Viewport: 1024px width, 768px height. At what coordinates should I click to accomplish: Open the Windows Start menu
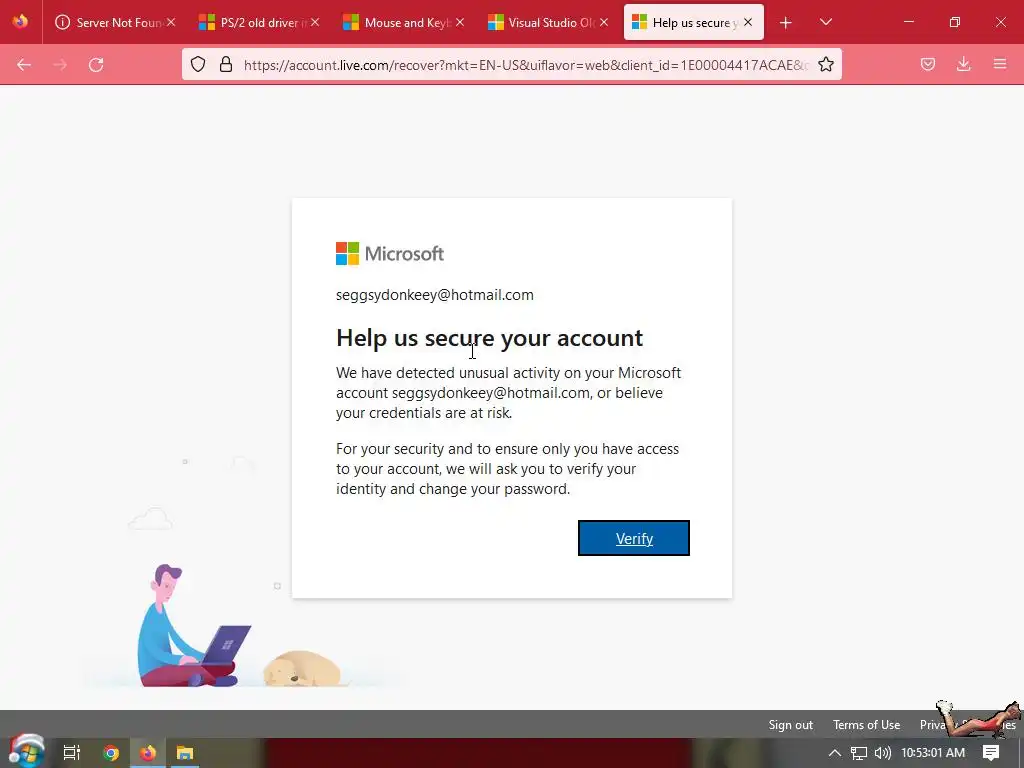tap(26, 751)
